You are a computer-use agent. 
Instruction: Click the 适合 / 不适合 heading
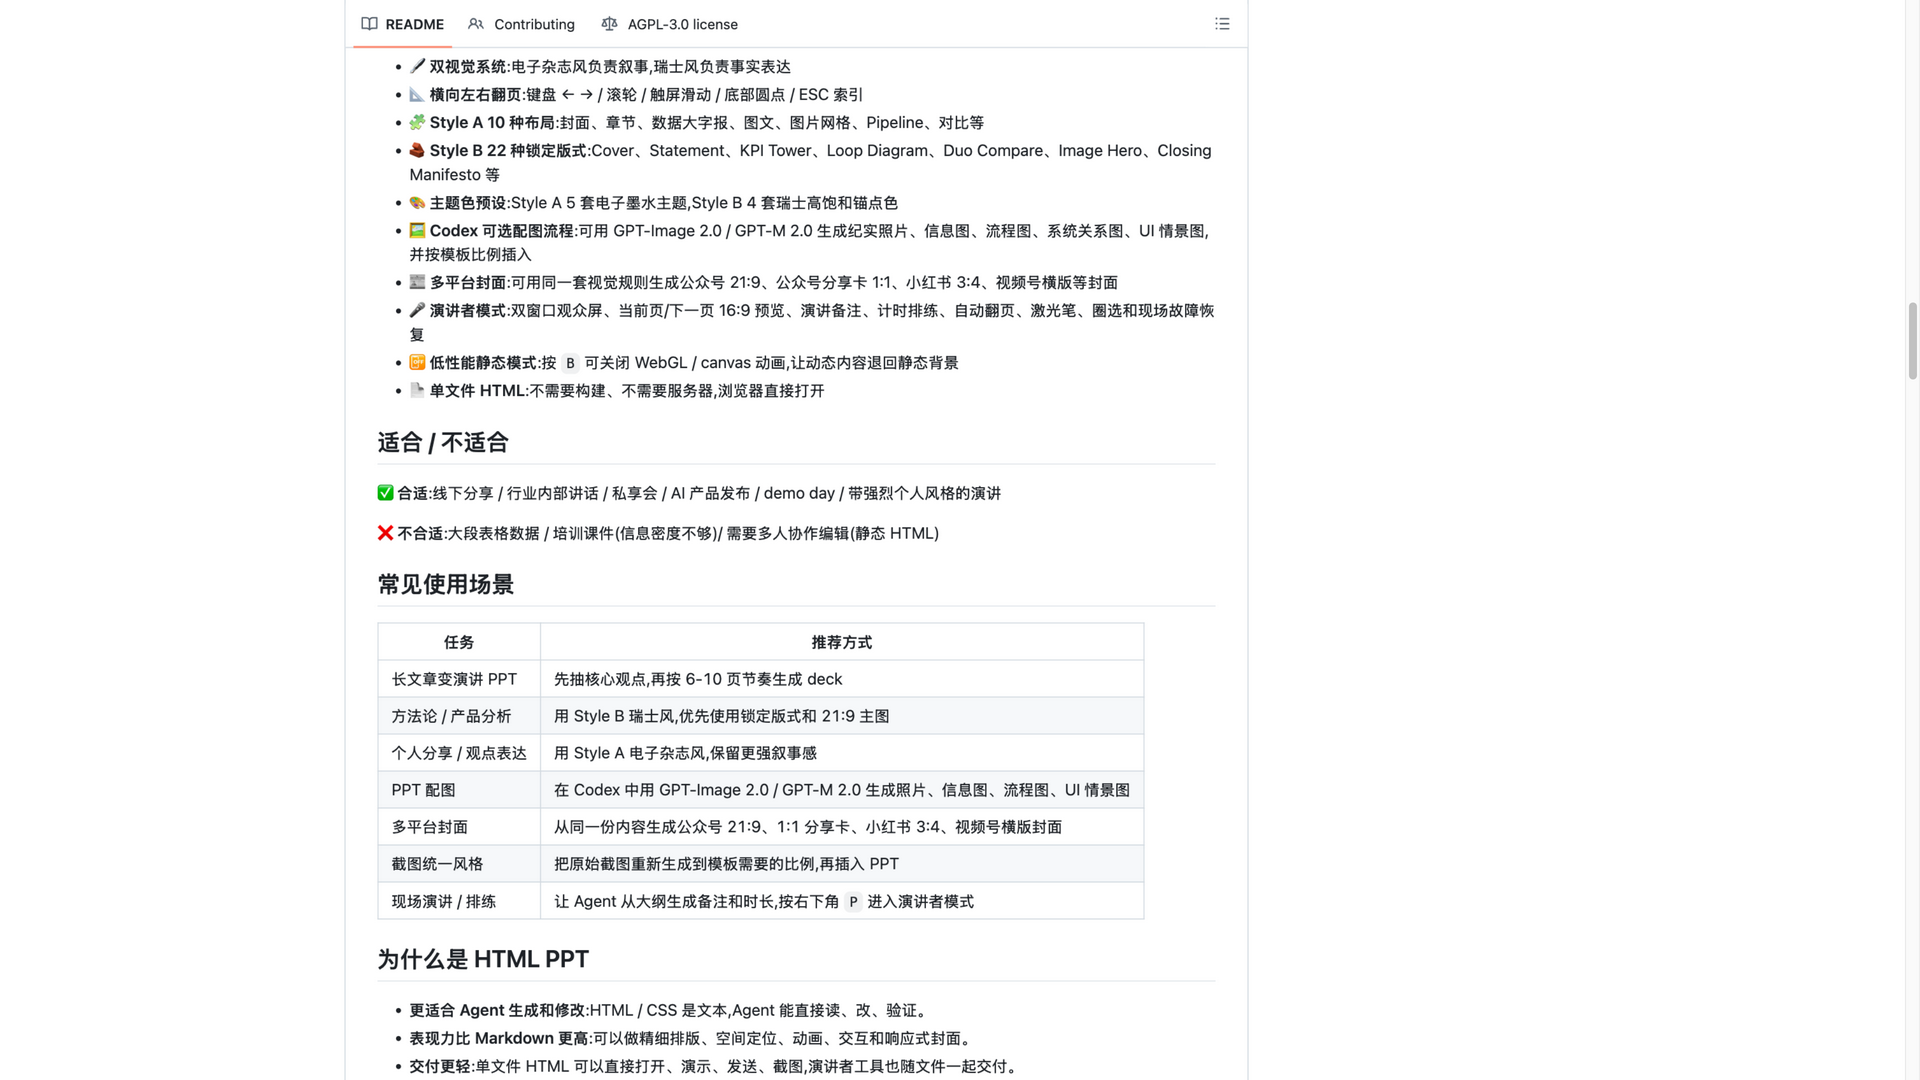coord(443,442)
